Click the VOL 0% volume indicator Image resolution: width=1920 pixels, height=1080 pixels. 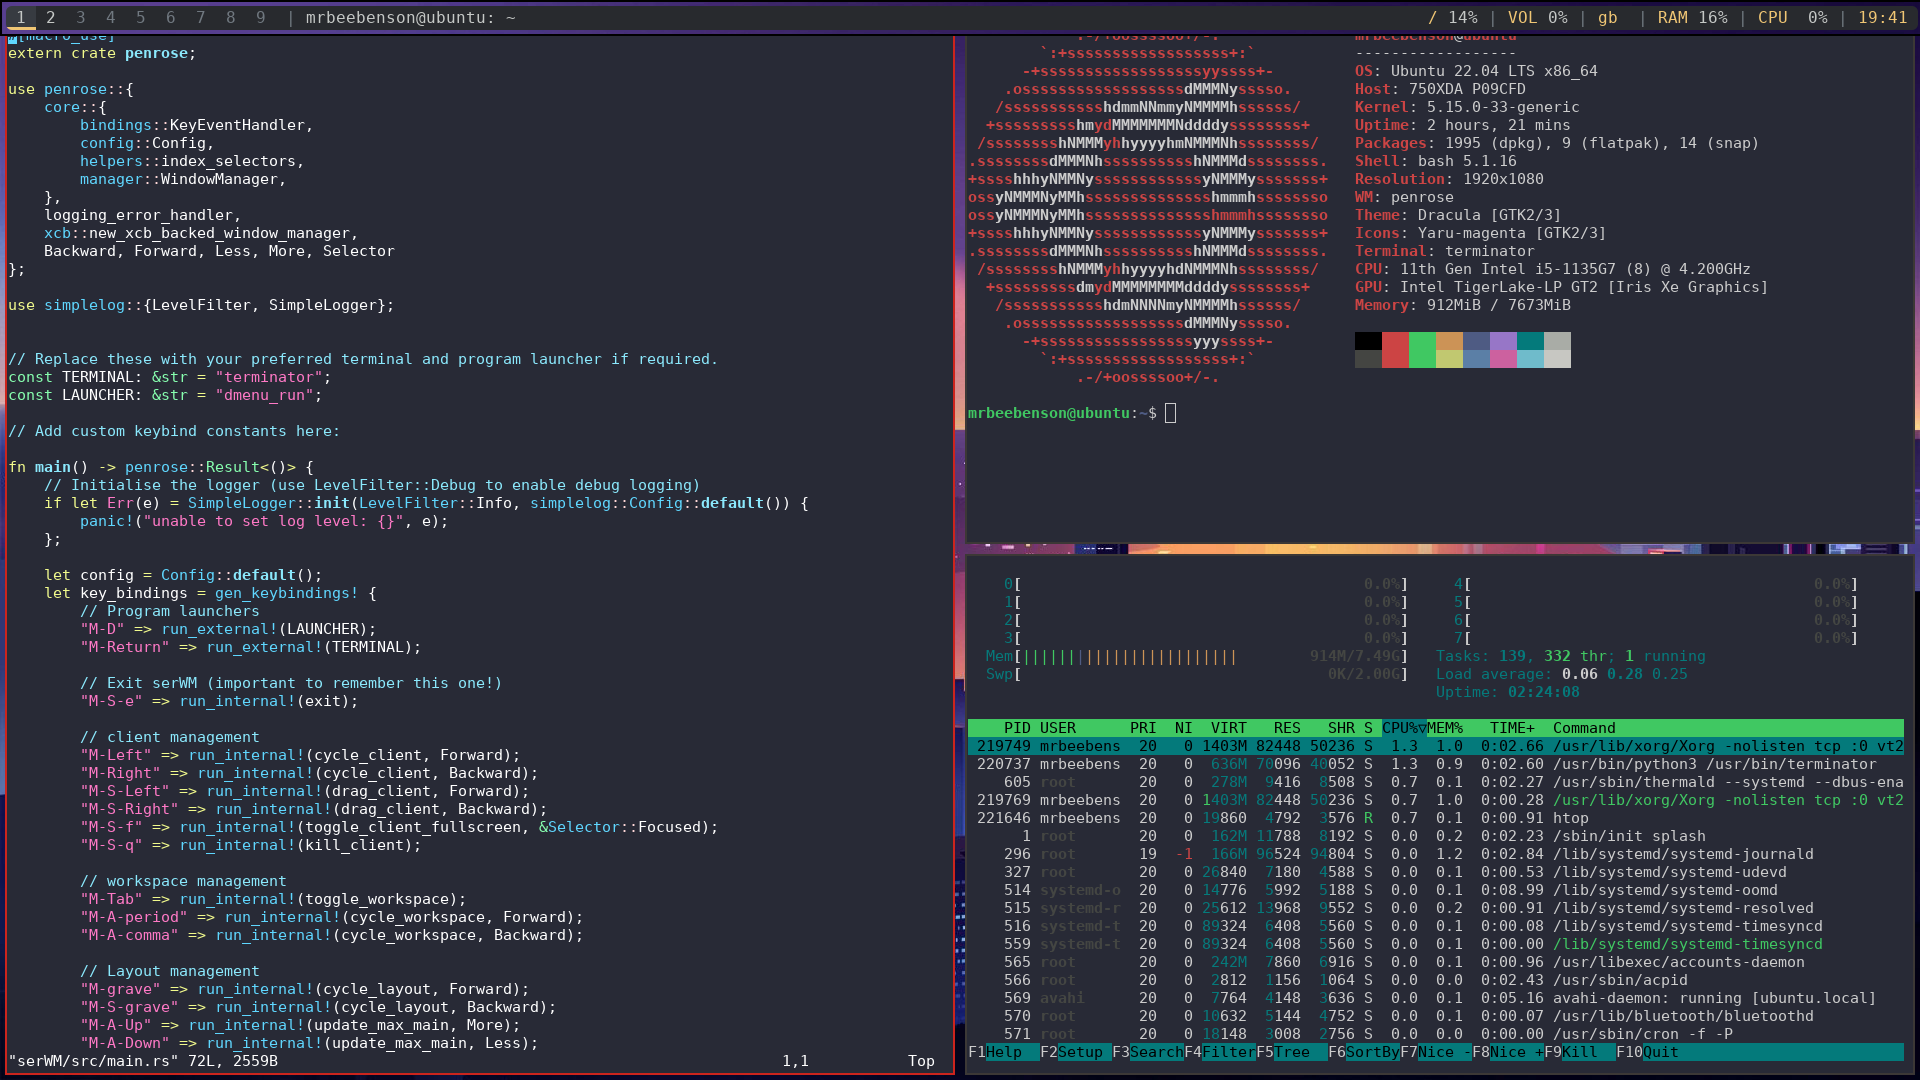1537,17
